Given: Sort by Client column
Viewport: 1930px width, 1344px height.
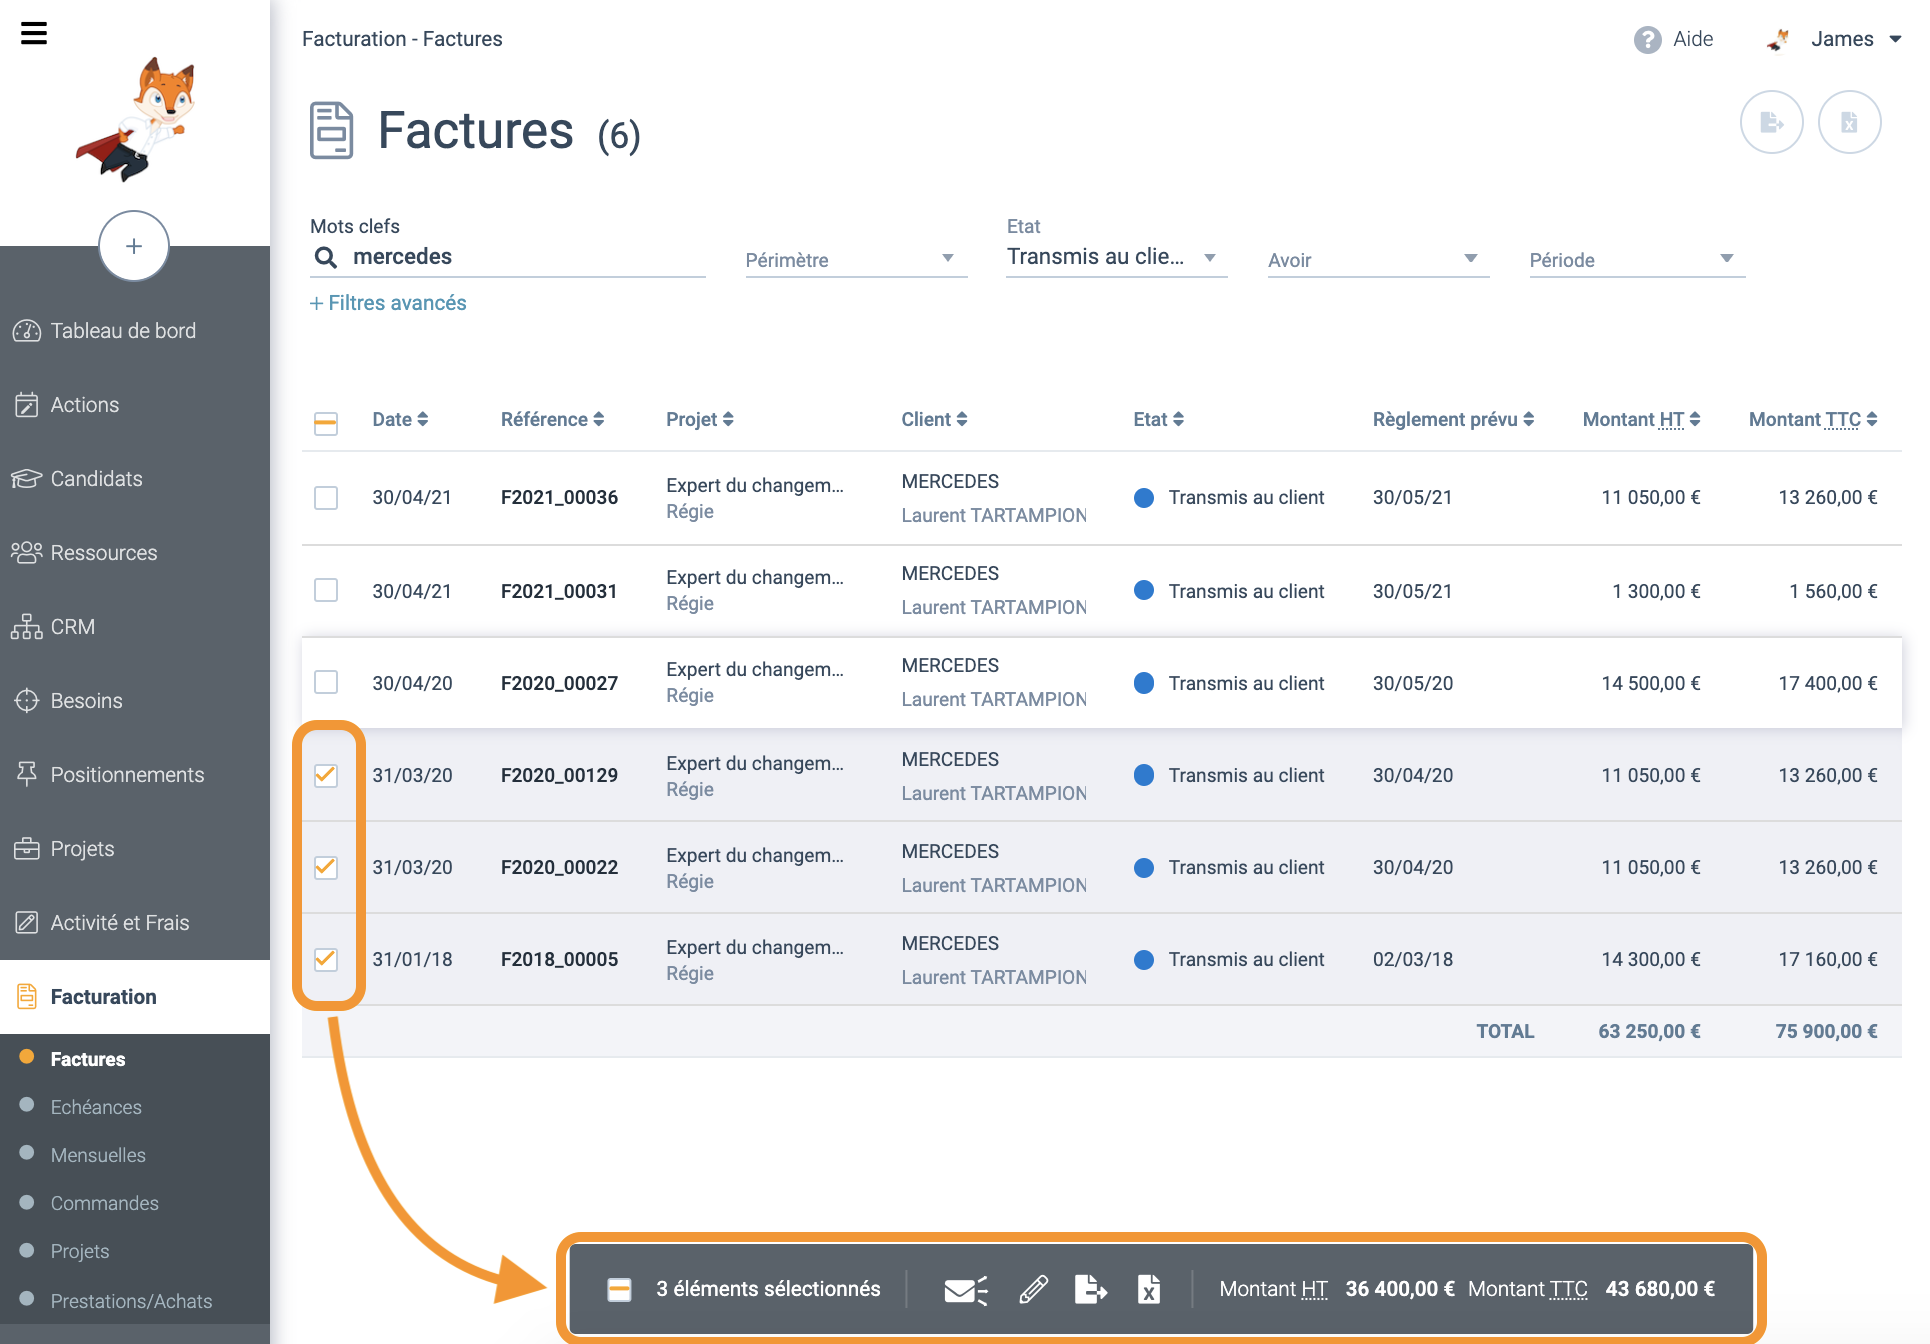Looking at the screenshot, I should tap(934, 420).
